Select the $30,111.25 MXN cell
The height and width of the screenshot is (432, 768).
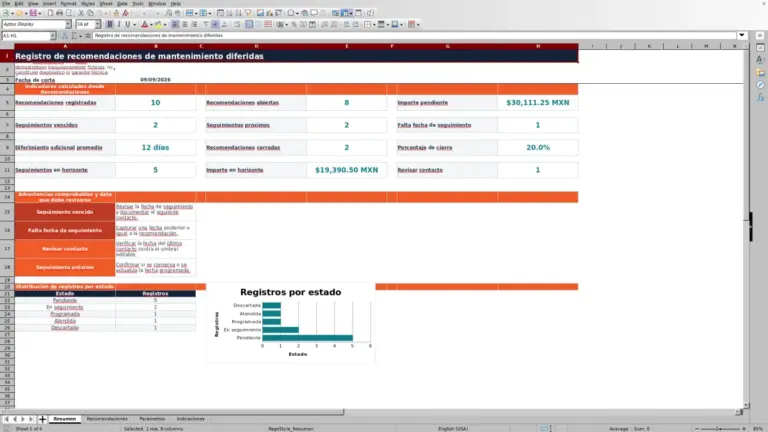(538, 102)
